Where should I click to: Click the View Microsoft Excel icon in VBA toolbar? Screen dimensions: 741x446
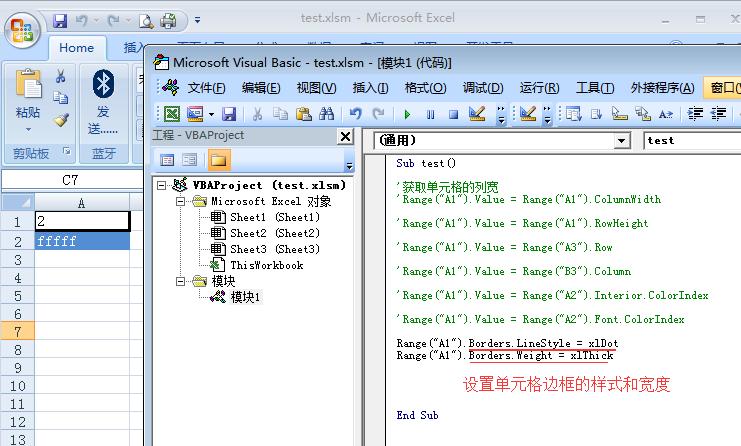point(172,114)
